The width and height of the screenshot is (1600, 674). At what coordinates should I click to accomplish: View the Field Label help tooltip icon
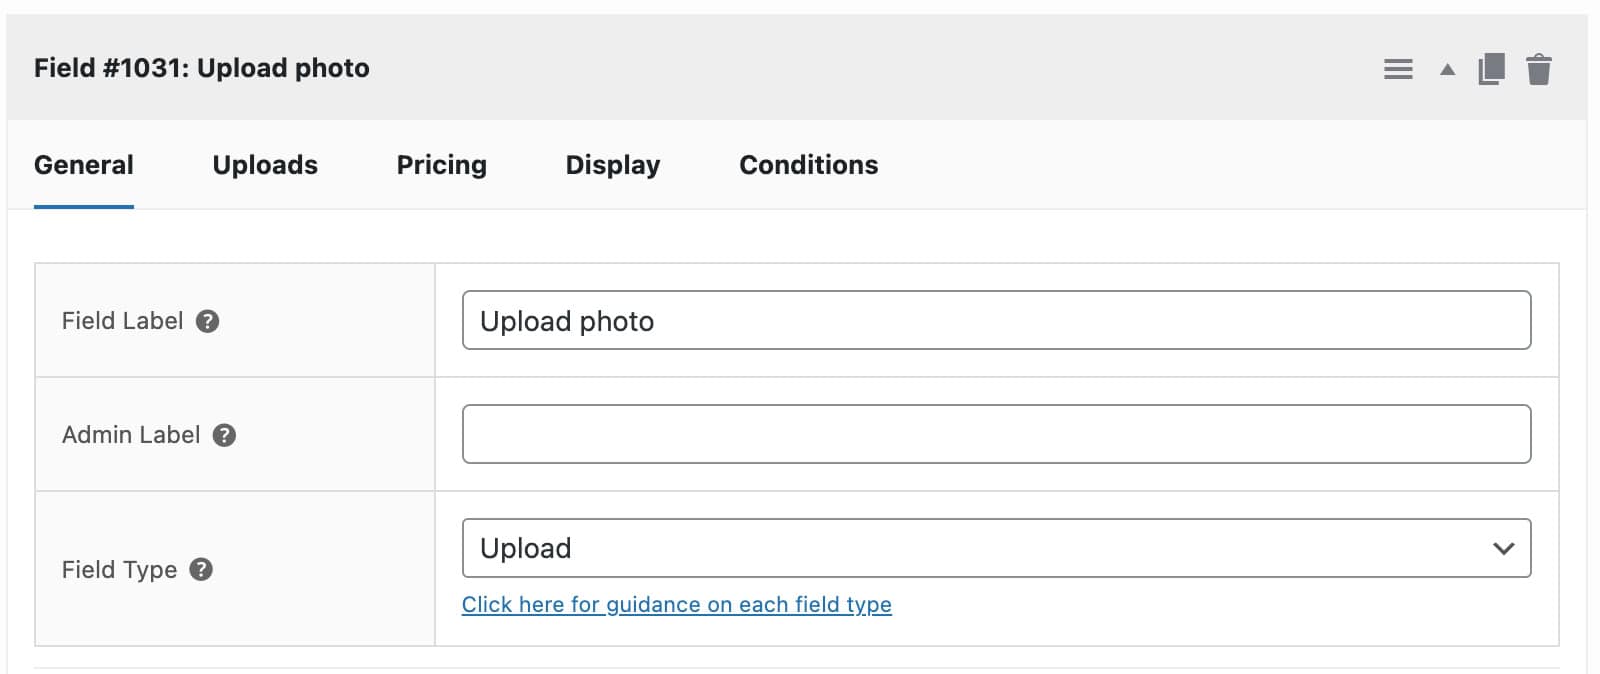coord(208,321)
